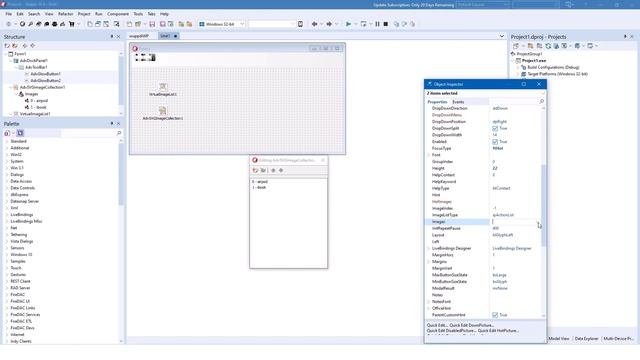Click second arrow icon in collection editor toolbar
The height and width of the screenshot is (360, 640).
(281, 170)
